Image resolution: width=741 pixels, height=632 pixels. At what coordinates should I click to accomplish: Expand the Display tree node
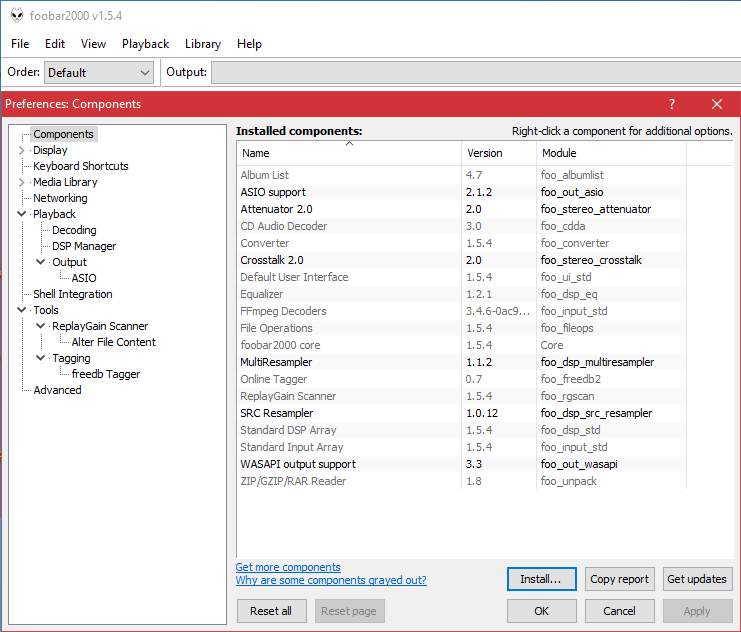[21, 150]
